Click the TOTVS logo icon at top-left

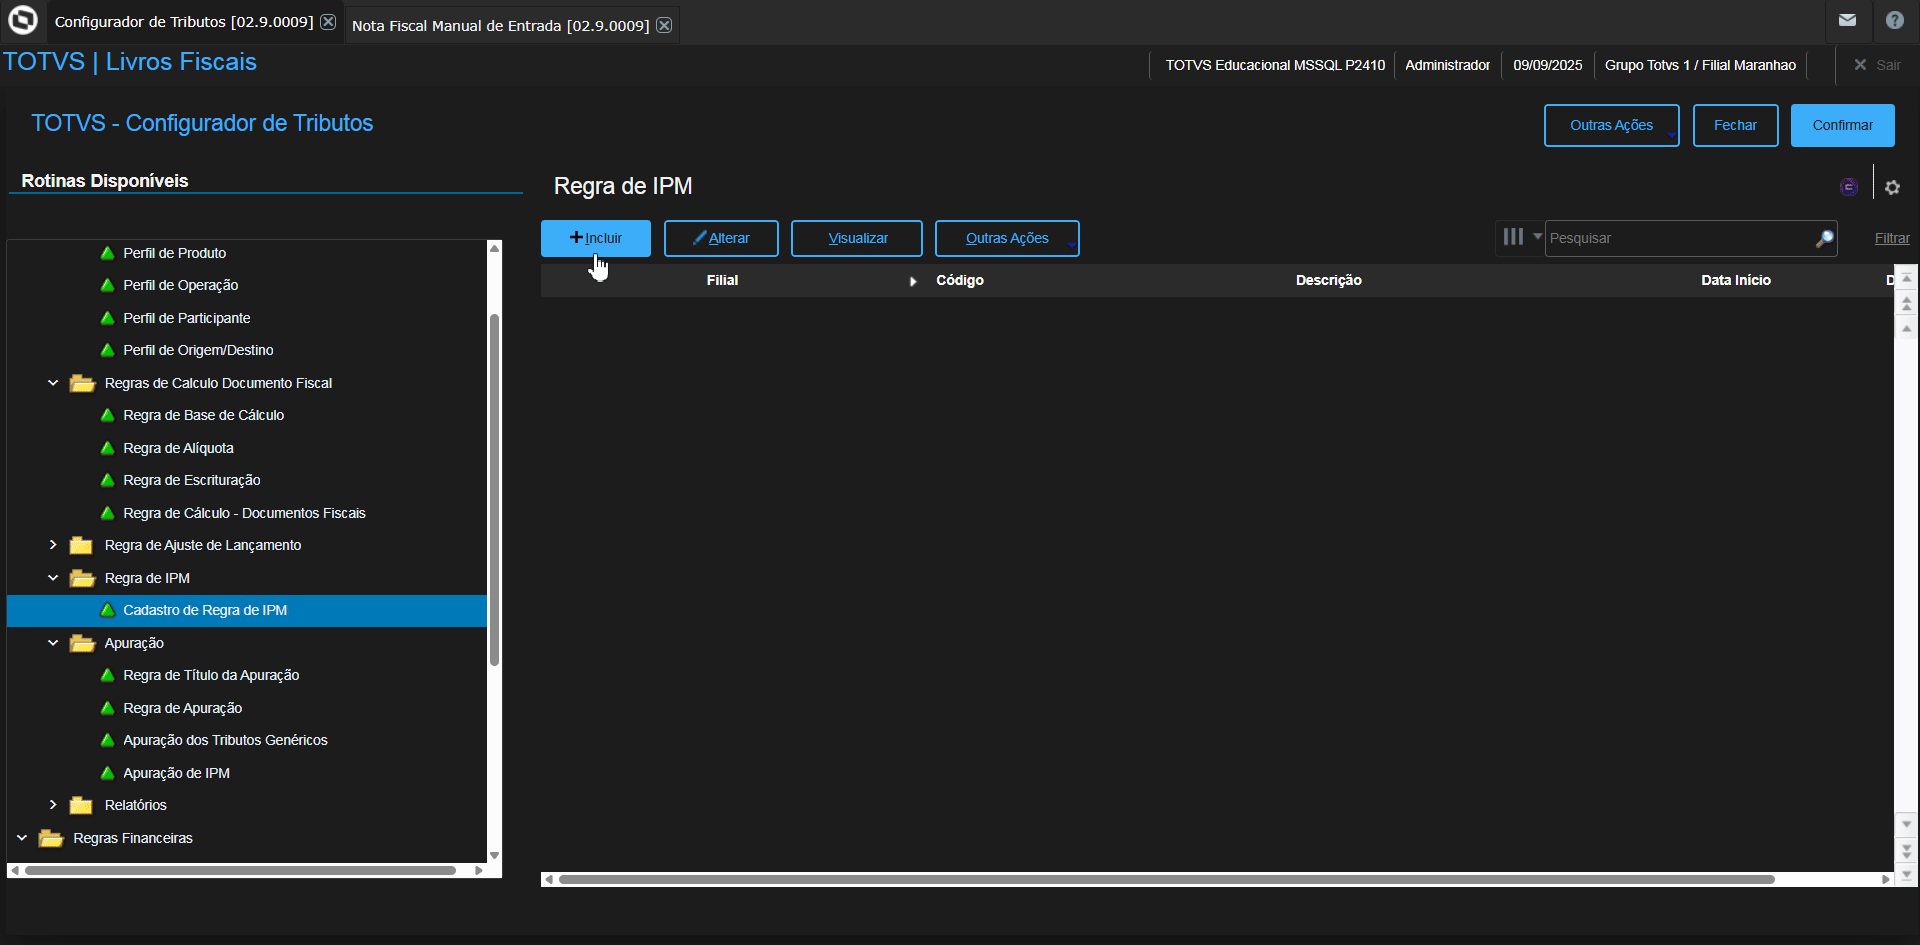pyautogui.click(x=22, y=20)
